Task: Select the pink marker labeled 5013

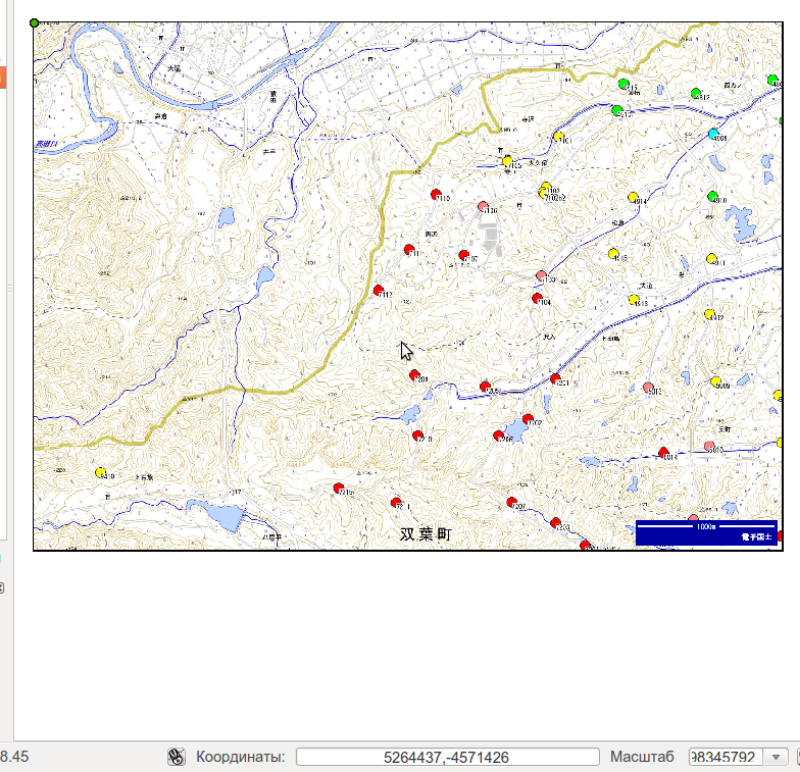Action: pyautogui.click(x=709, y=446)
